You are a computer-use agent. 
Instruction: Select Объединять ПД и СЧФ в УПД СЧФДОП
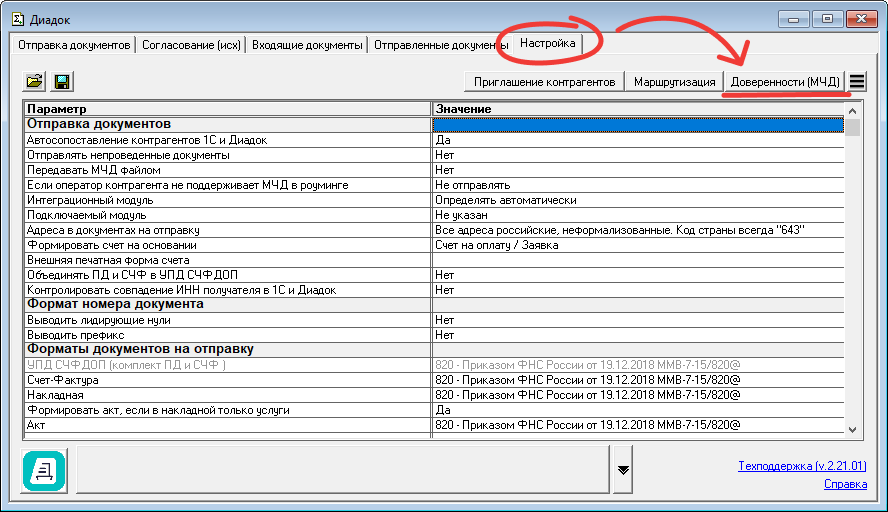pyautogui.click(x=228, y=275)
